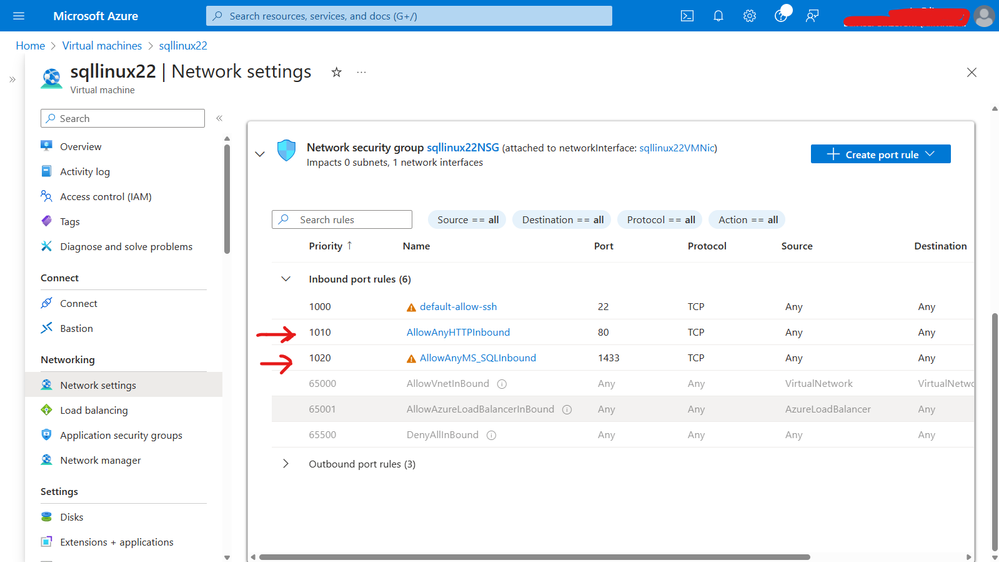
Task: Click the resource menu vertical scrollbar
Action: (x=227, y=199)
